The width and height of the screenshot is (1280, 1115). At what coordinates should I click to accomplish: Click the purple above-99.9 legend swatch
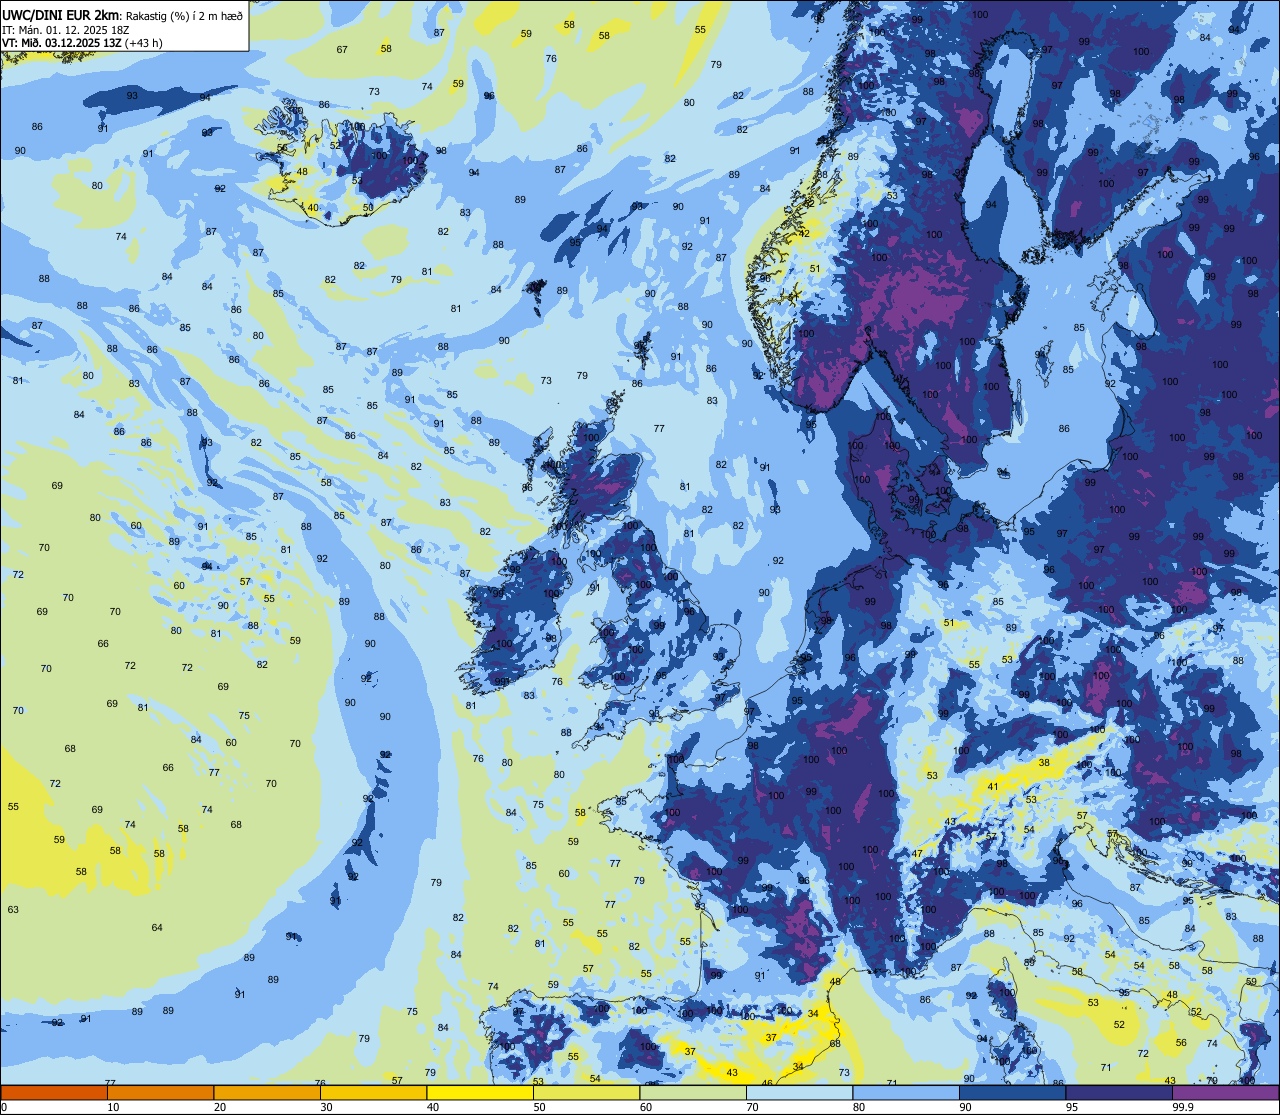1225,1092
